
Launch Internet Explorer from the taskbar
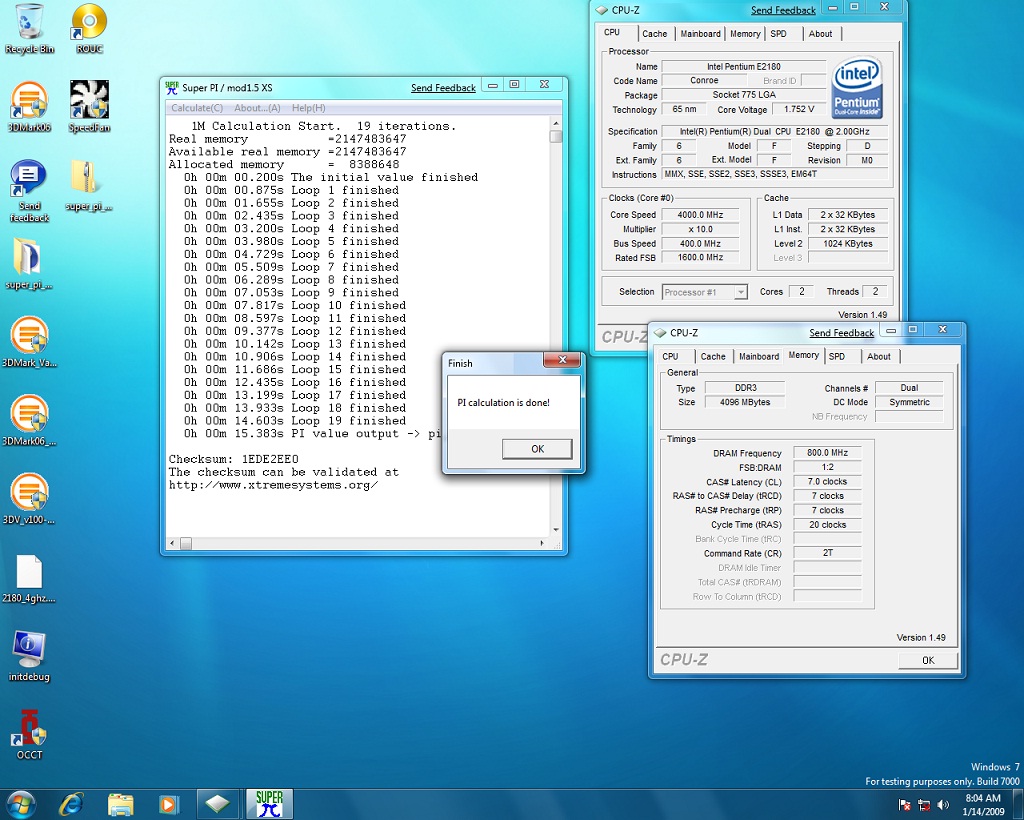click(x=71, y=804)
